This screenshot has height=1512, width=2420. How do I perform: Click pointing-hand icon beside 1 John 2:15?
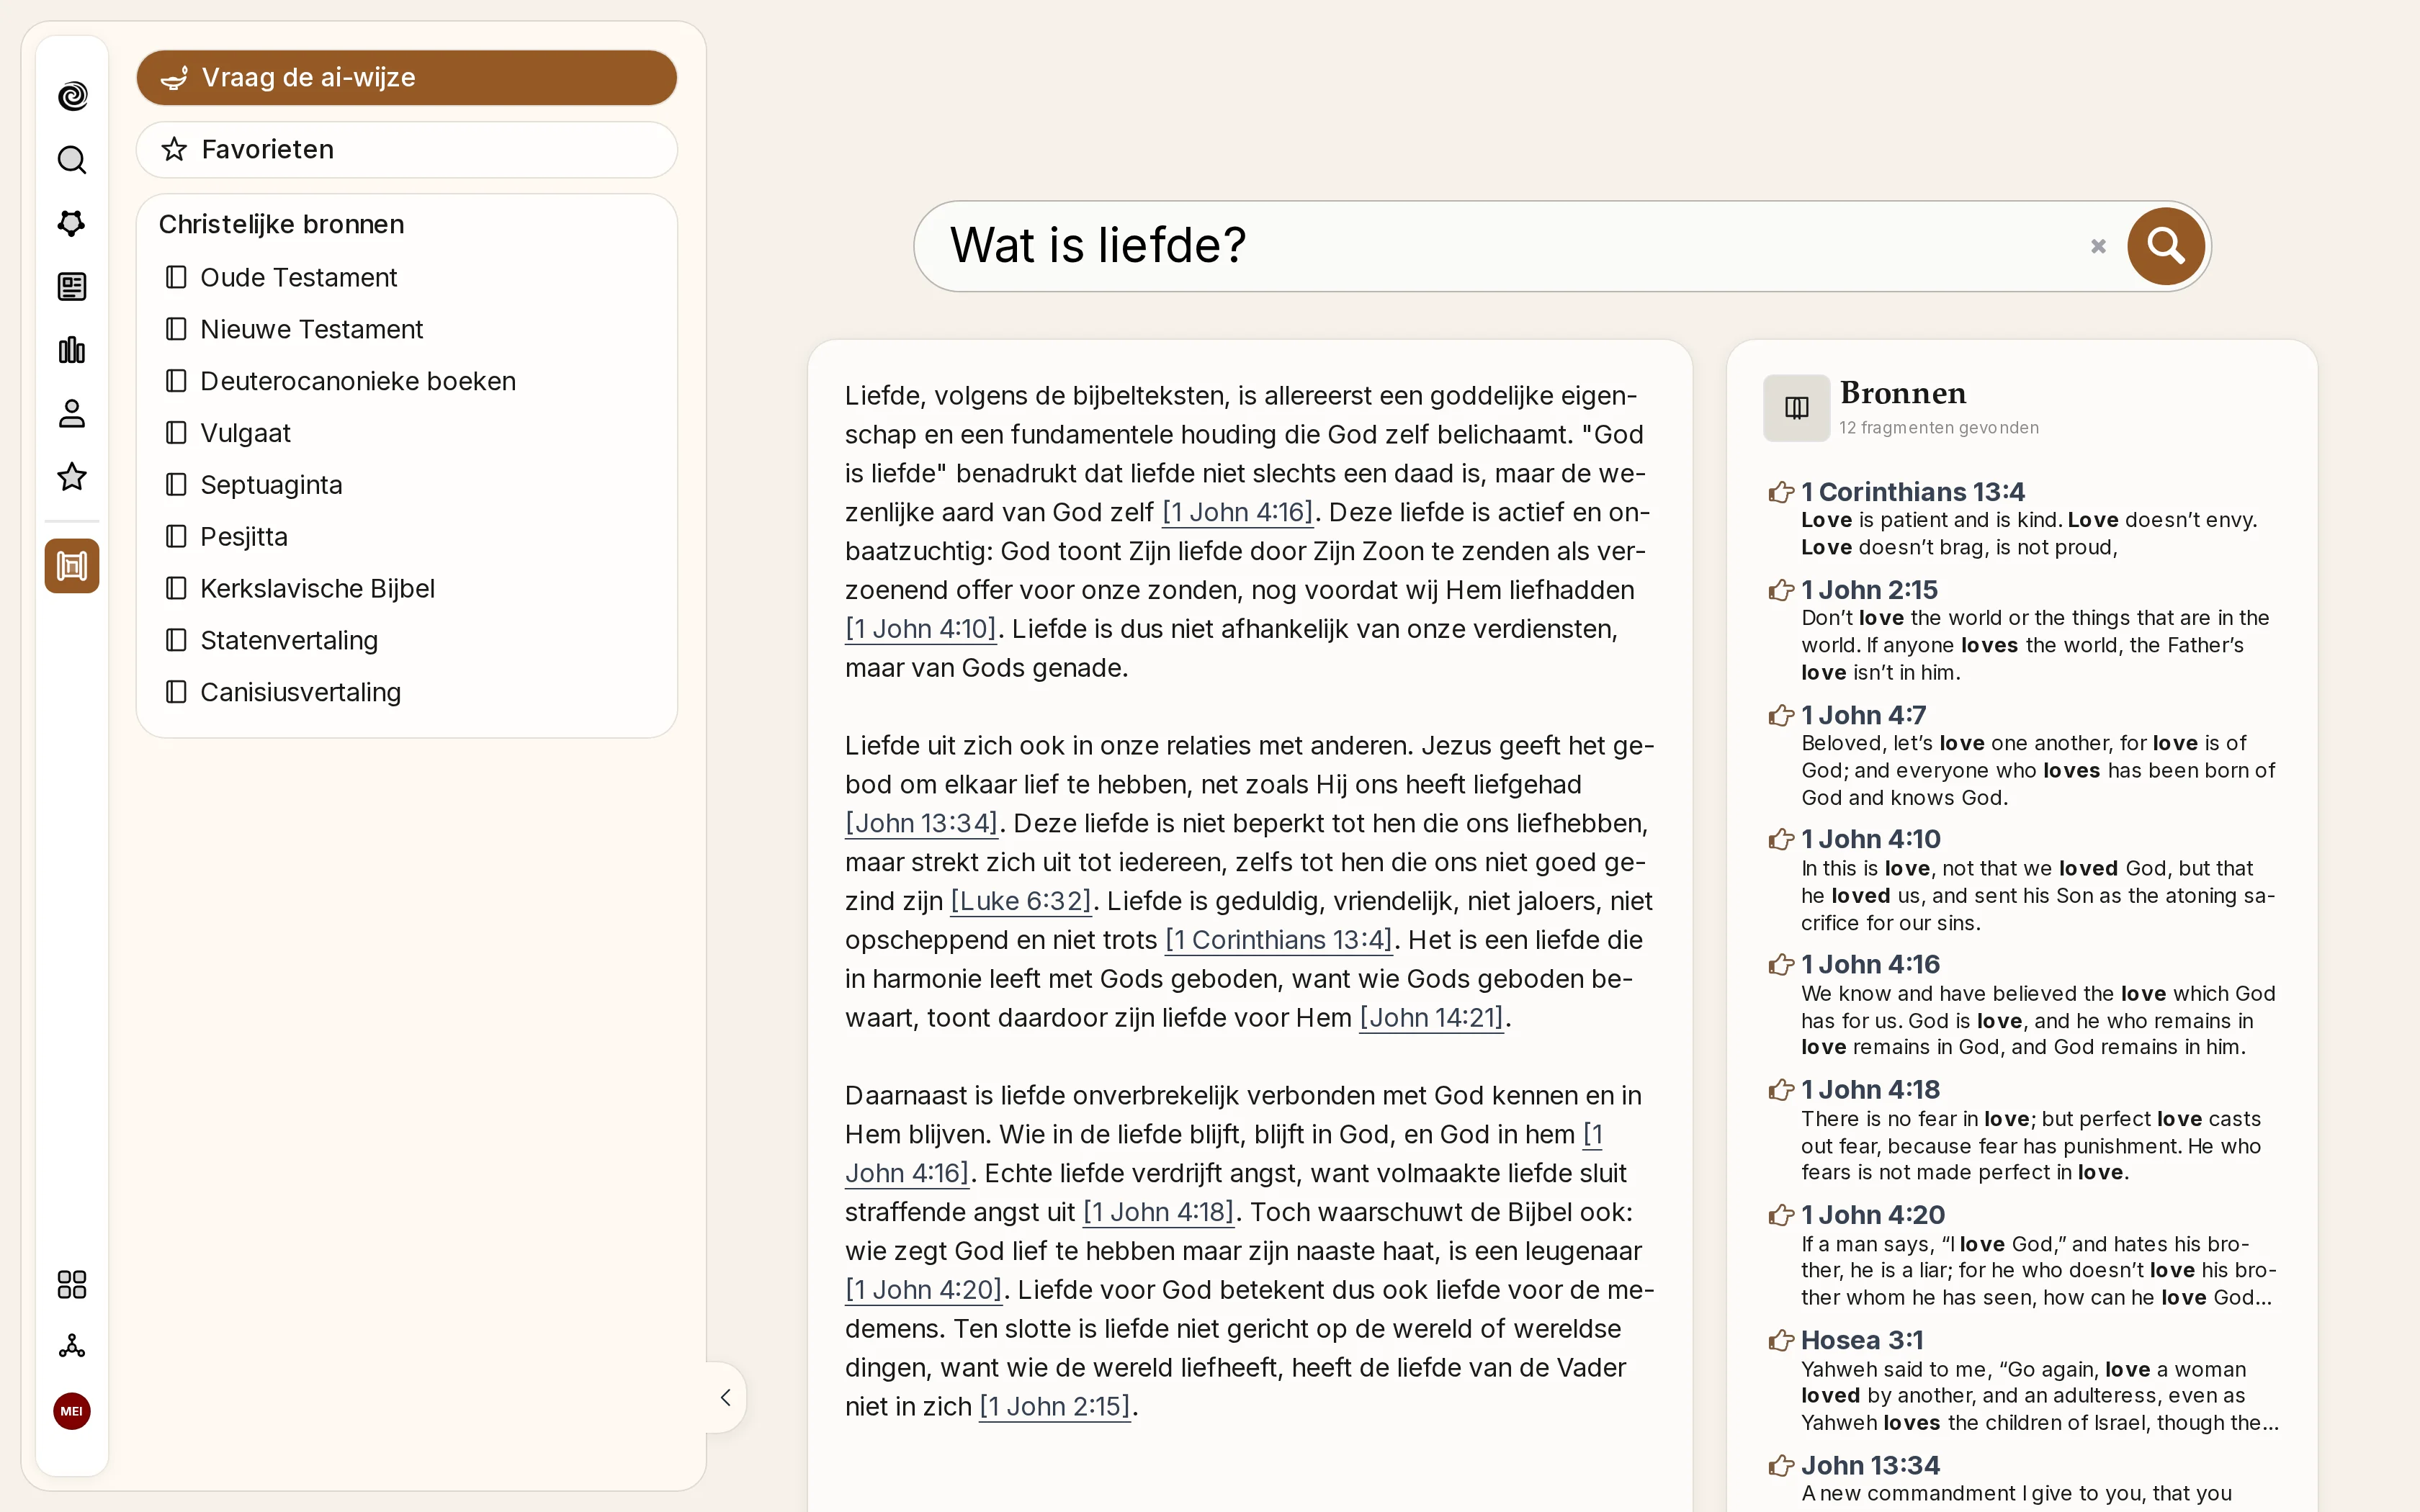[x=1781, y=590]
